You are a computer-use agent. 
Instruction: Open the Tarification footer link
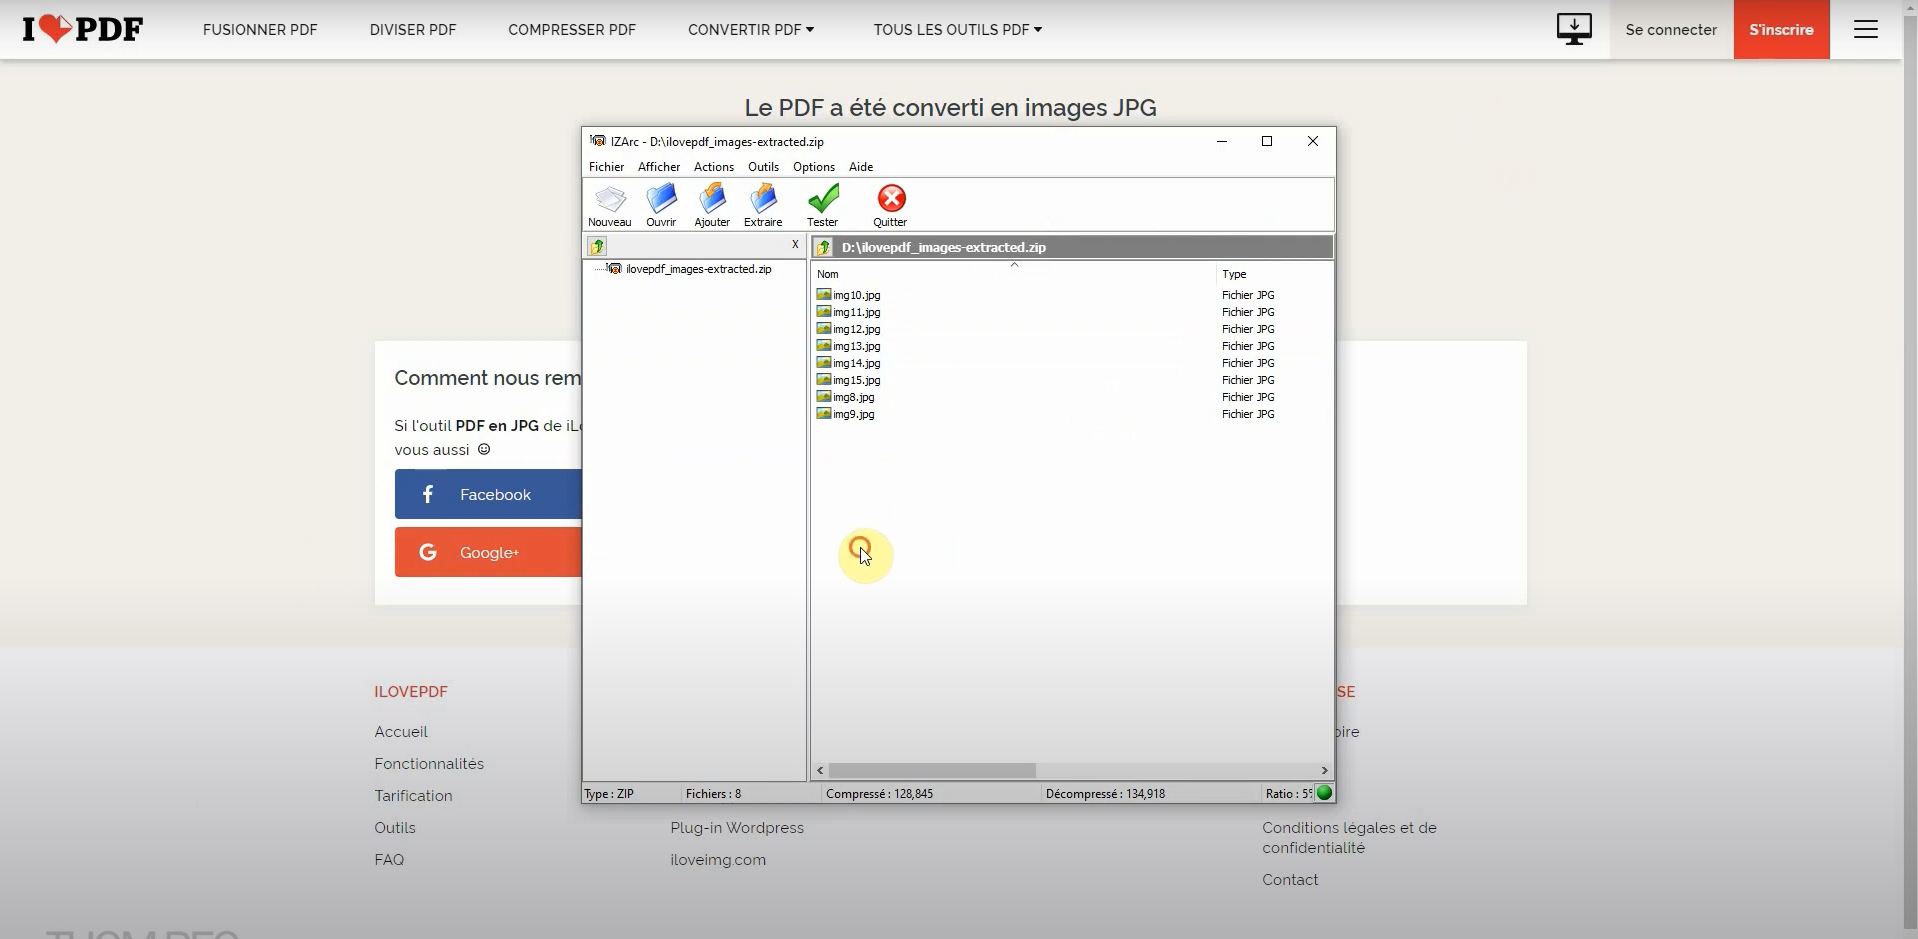[x=413, y=796]
